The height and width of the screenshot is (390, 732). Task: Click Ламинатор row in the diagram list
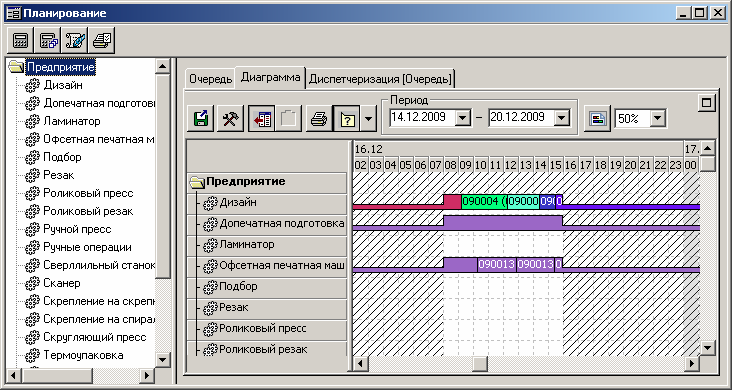[x=267, y=245]
